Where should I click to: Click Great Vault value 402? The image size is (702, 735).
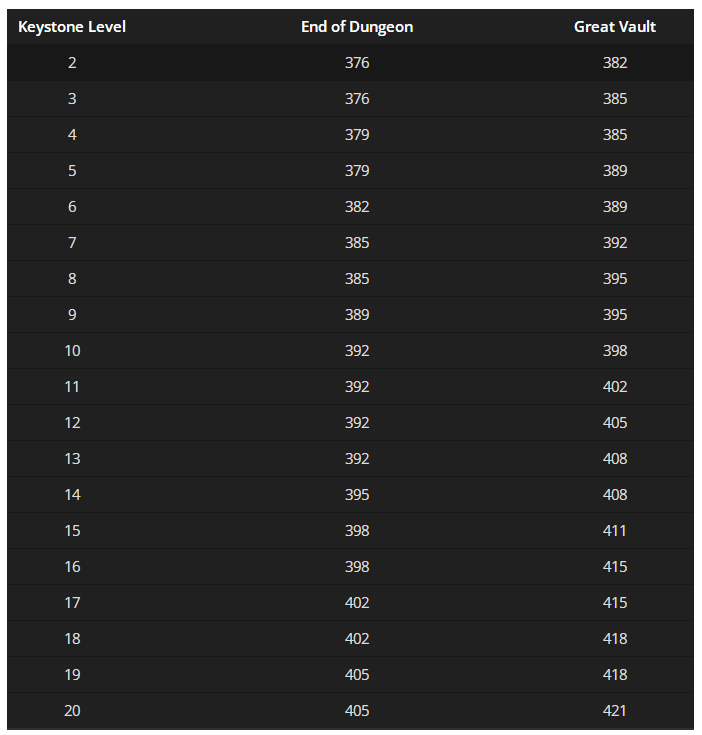pos(614,387)
